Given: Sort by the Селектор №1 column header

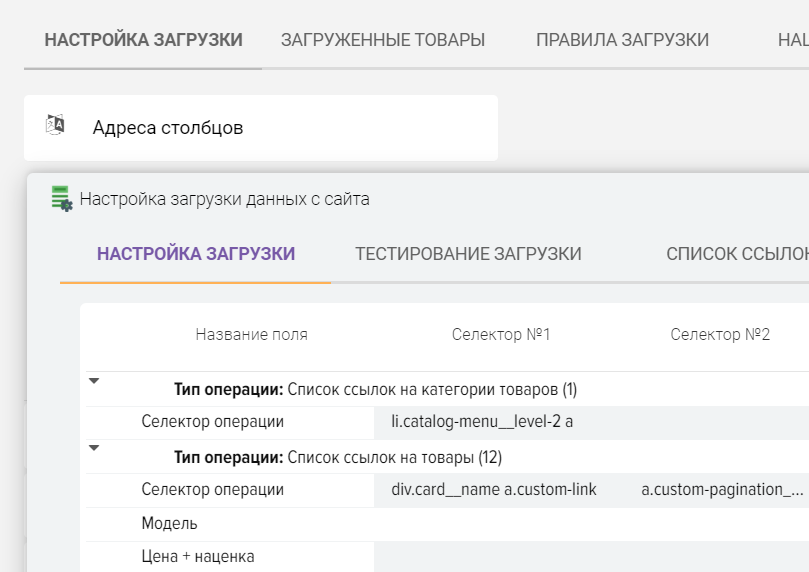Looking at the screenshot, I should [501, 334].
